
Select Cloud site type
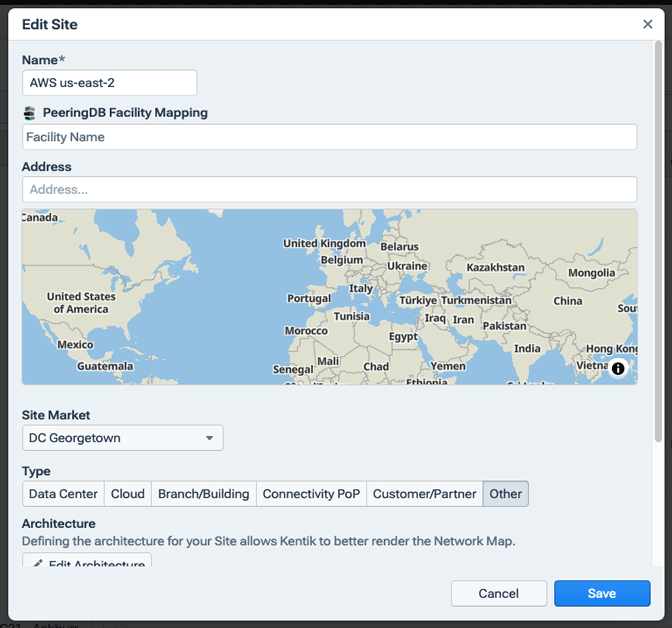[128, 494]
